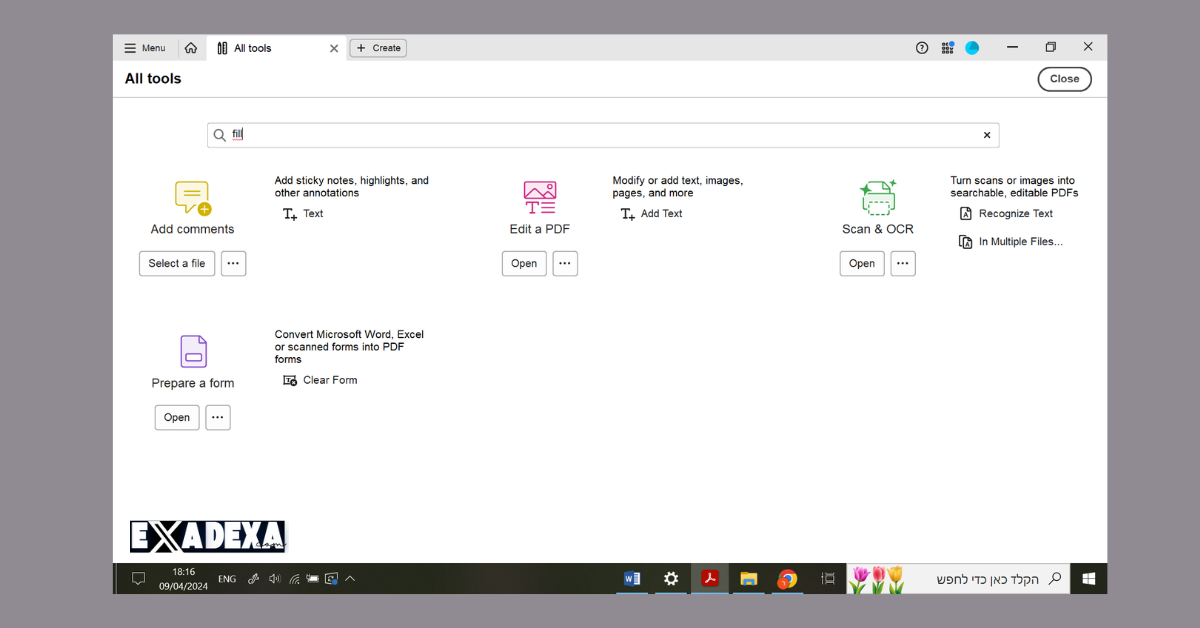
Task: Clear the search field with the X
Action: point(986,134)
